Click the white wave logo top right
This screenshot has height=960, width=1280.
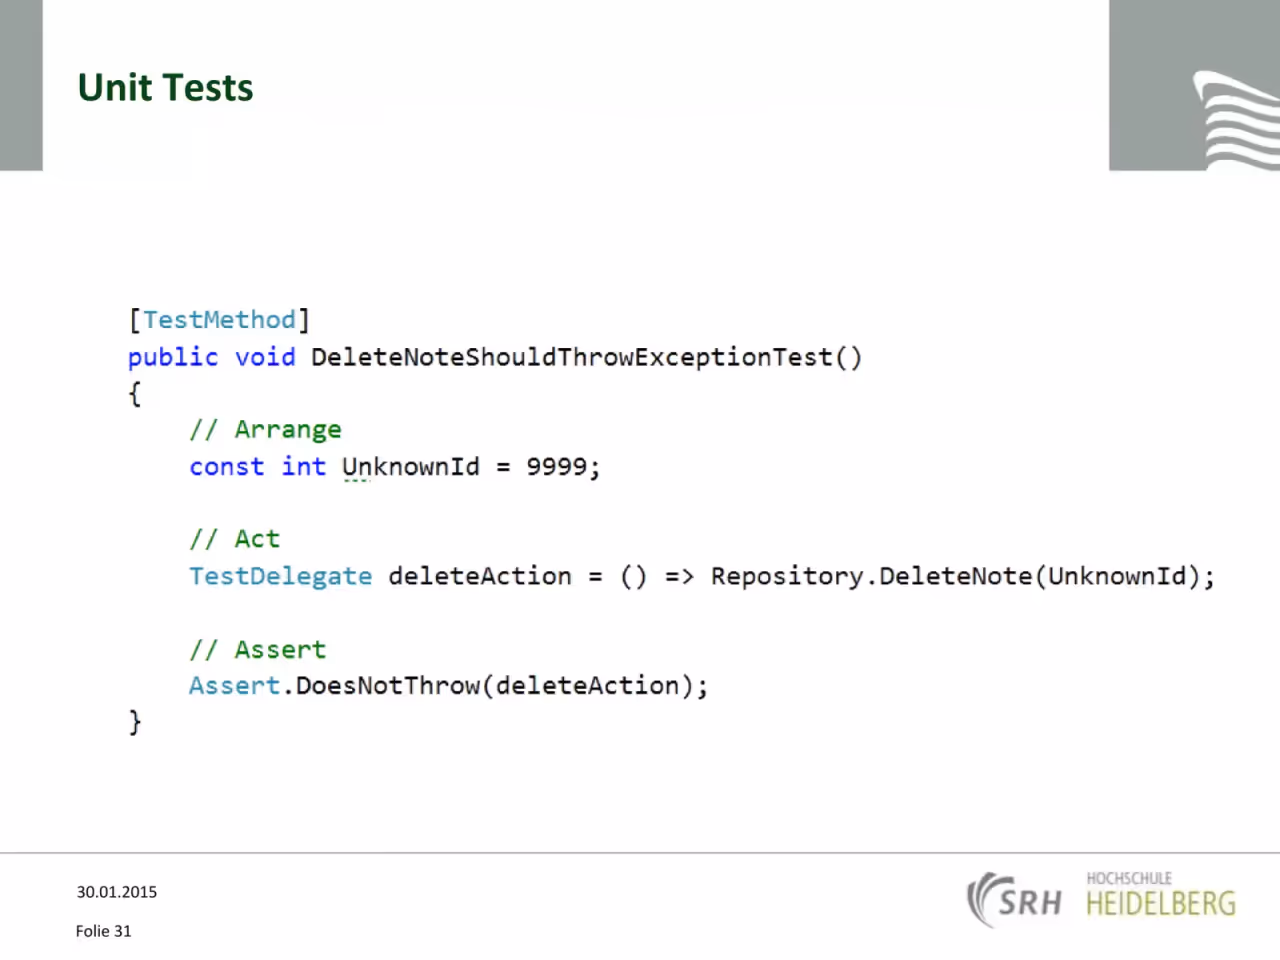click(x=1236, y=120)
